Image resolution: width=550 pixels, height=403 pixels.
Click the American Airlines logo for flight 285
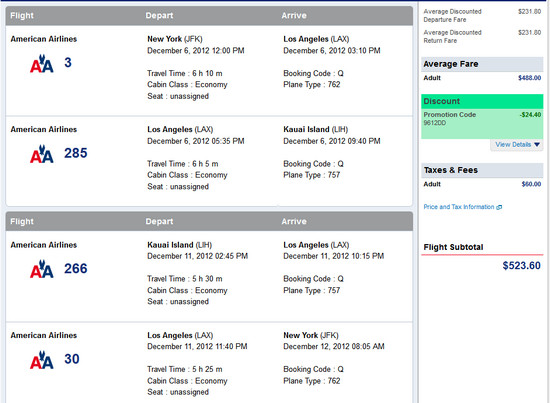point(42,154)
